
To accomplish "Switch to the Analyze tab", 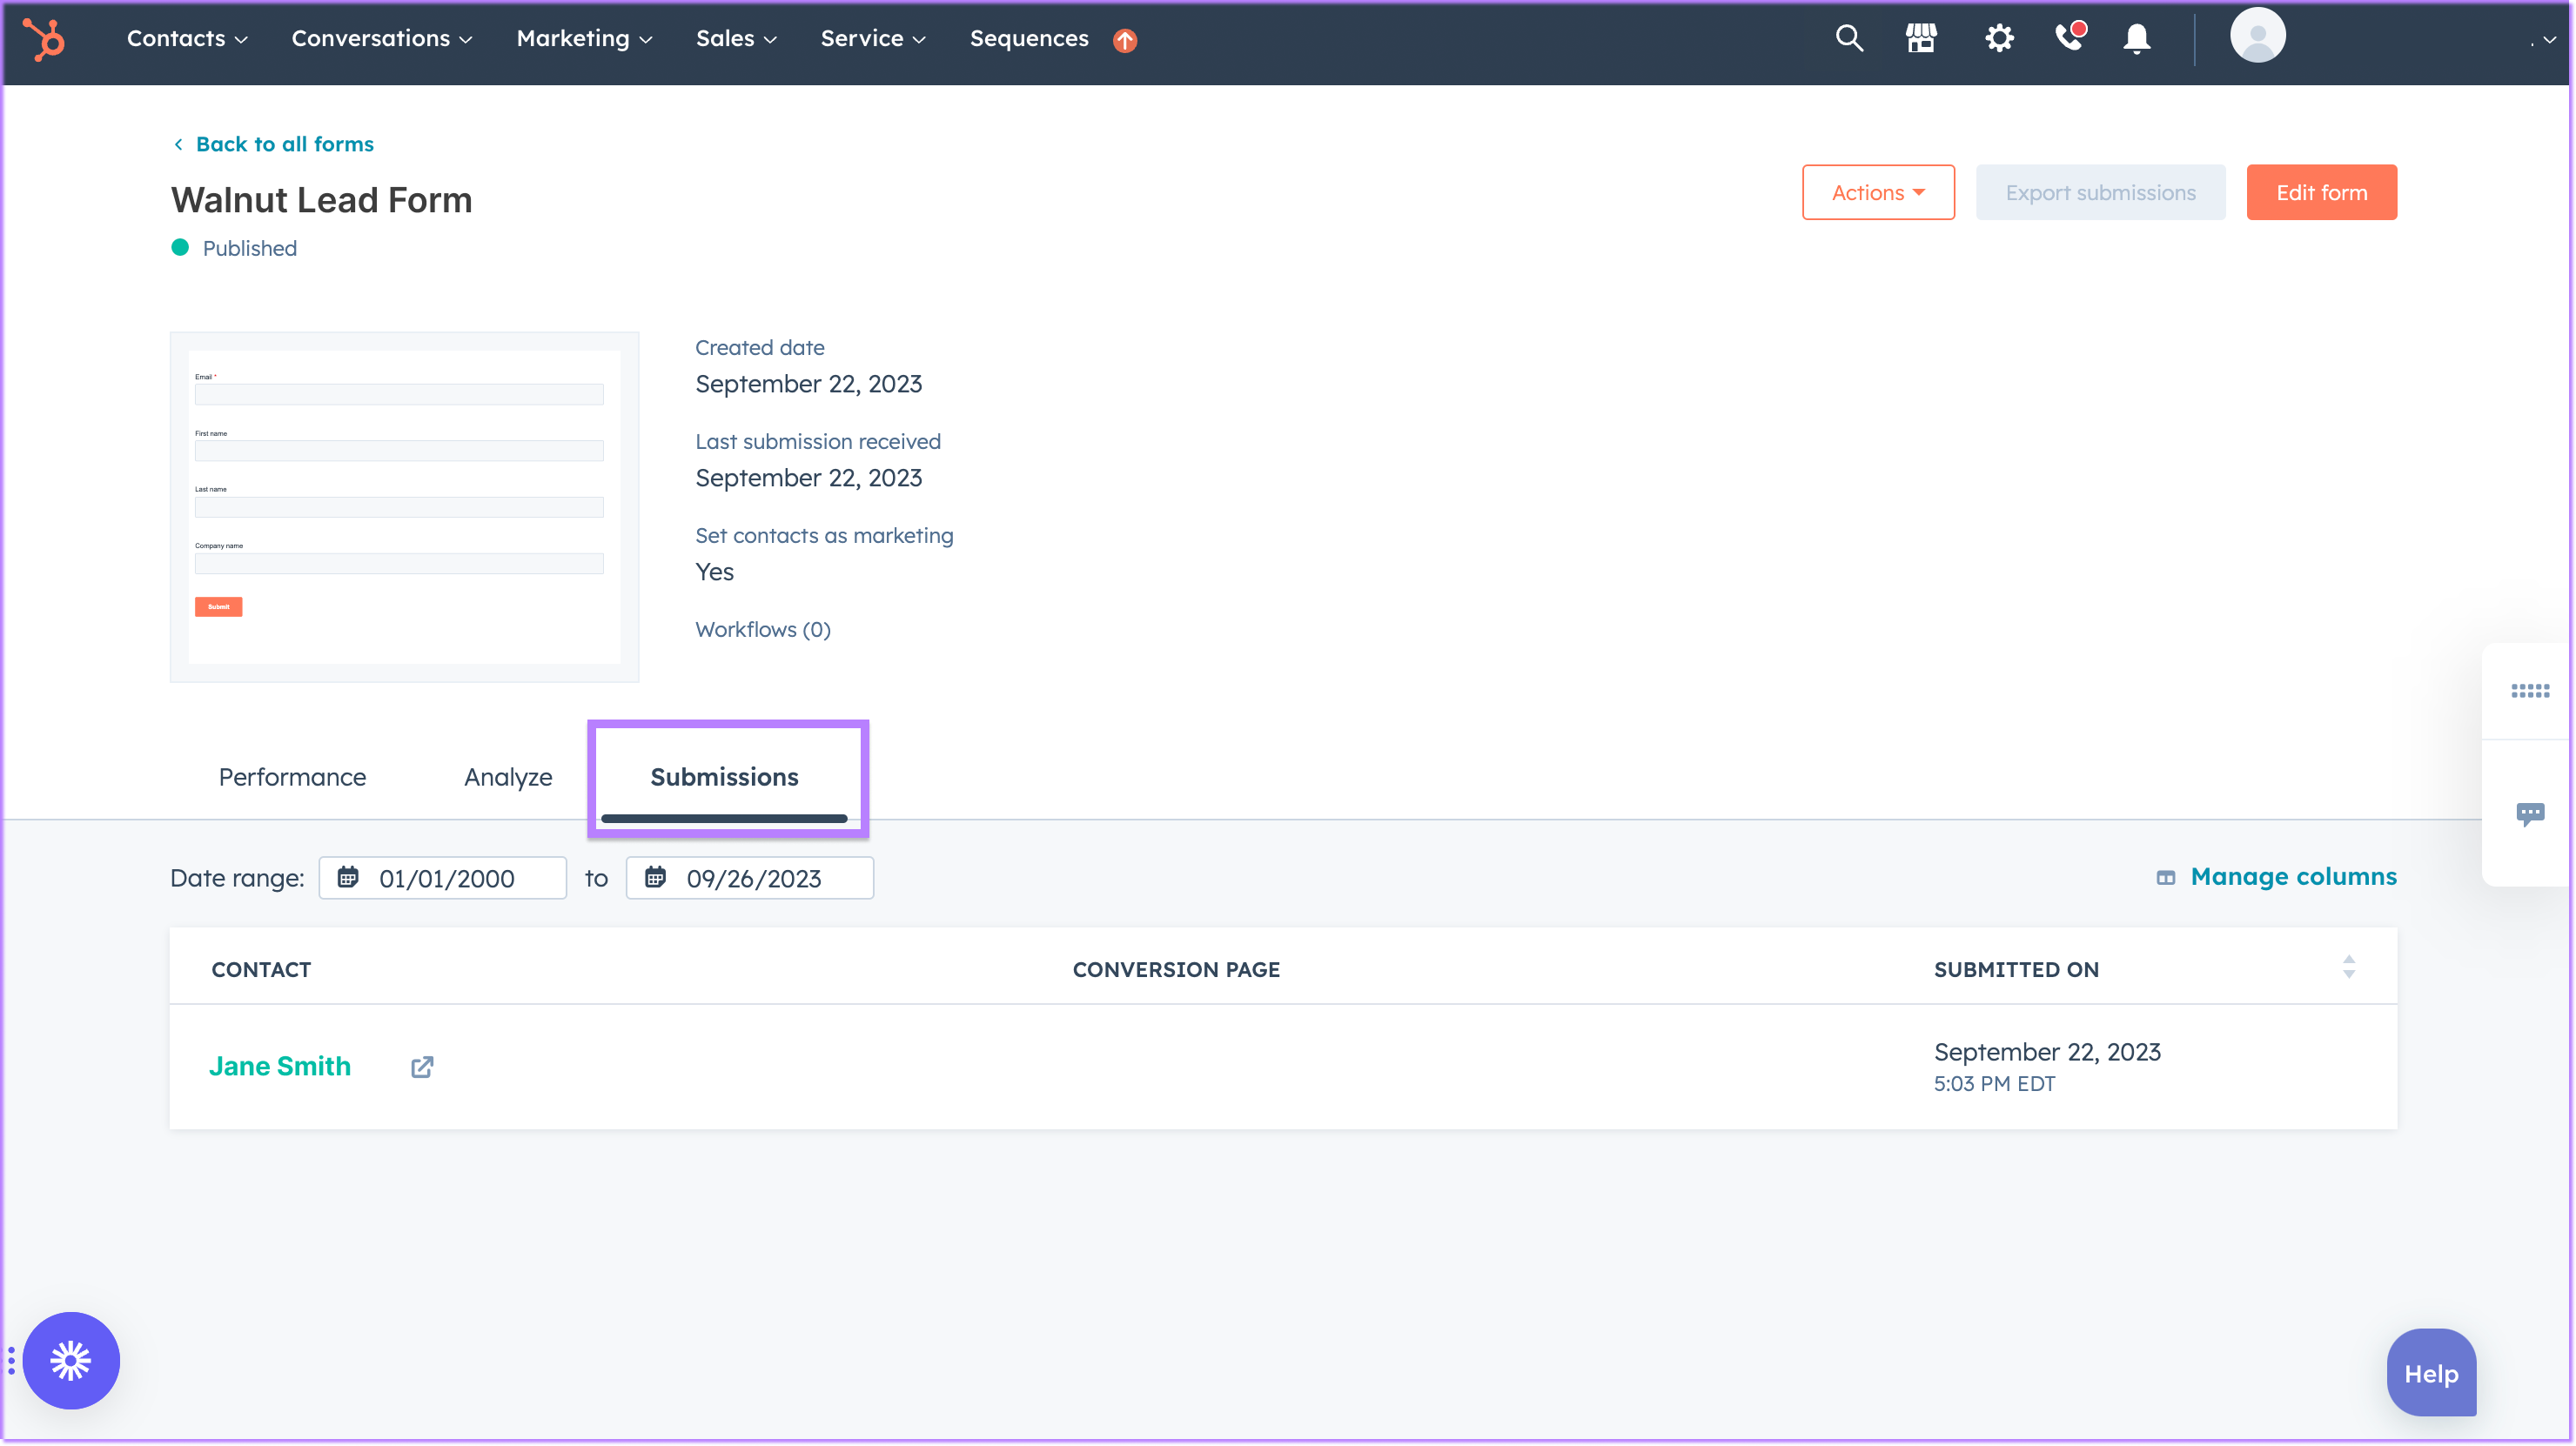I will pyautogui.click(x=508, y=777).
